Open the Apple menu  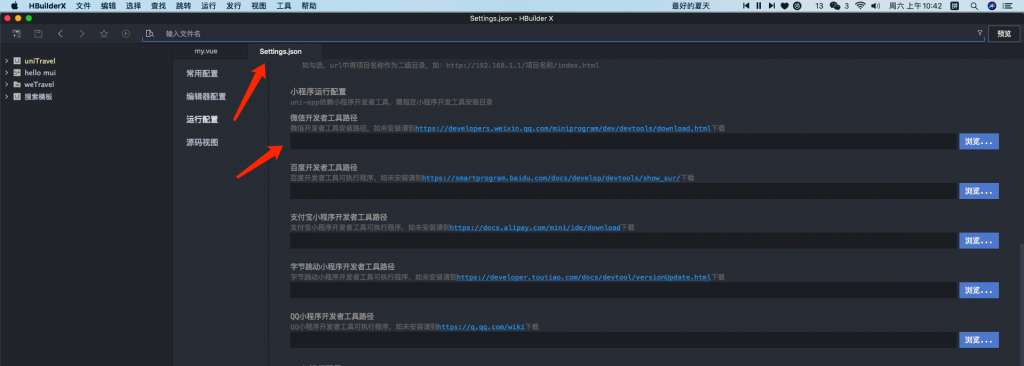point(14,5)
